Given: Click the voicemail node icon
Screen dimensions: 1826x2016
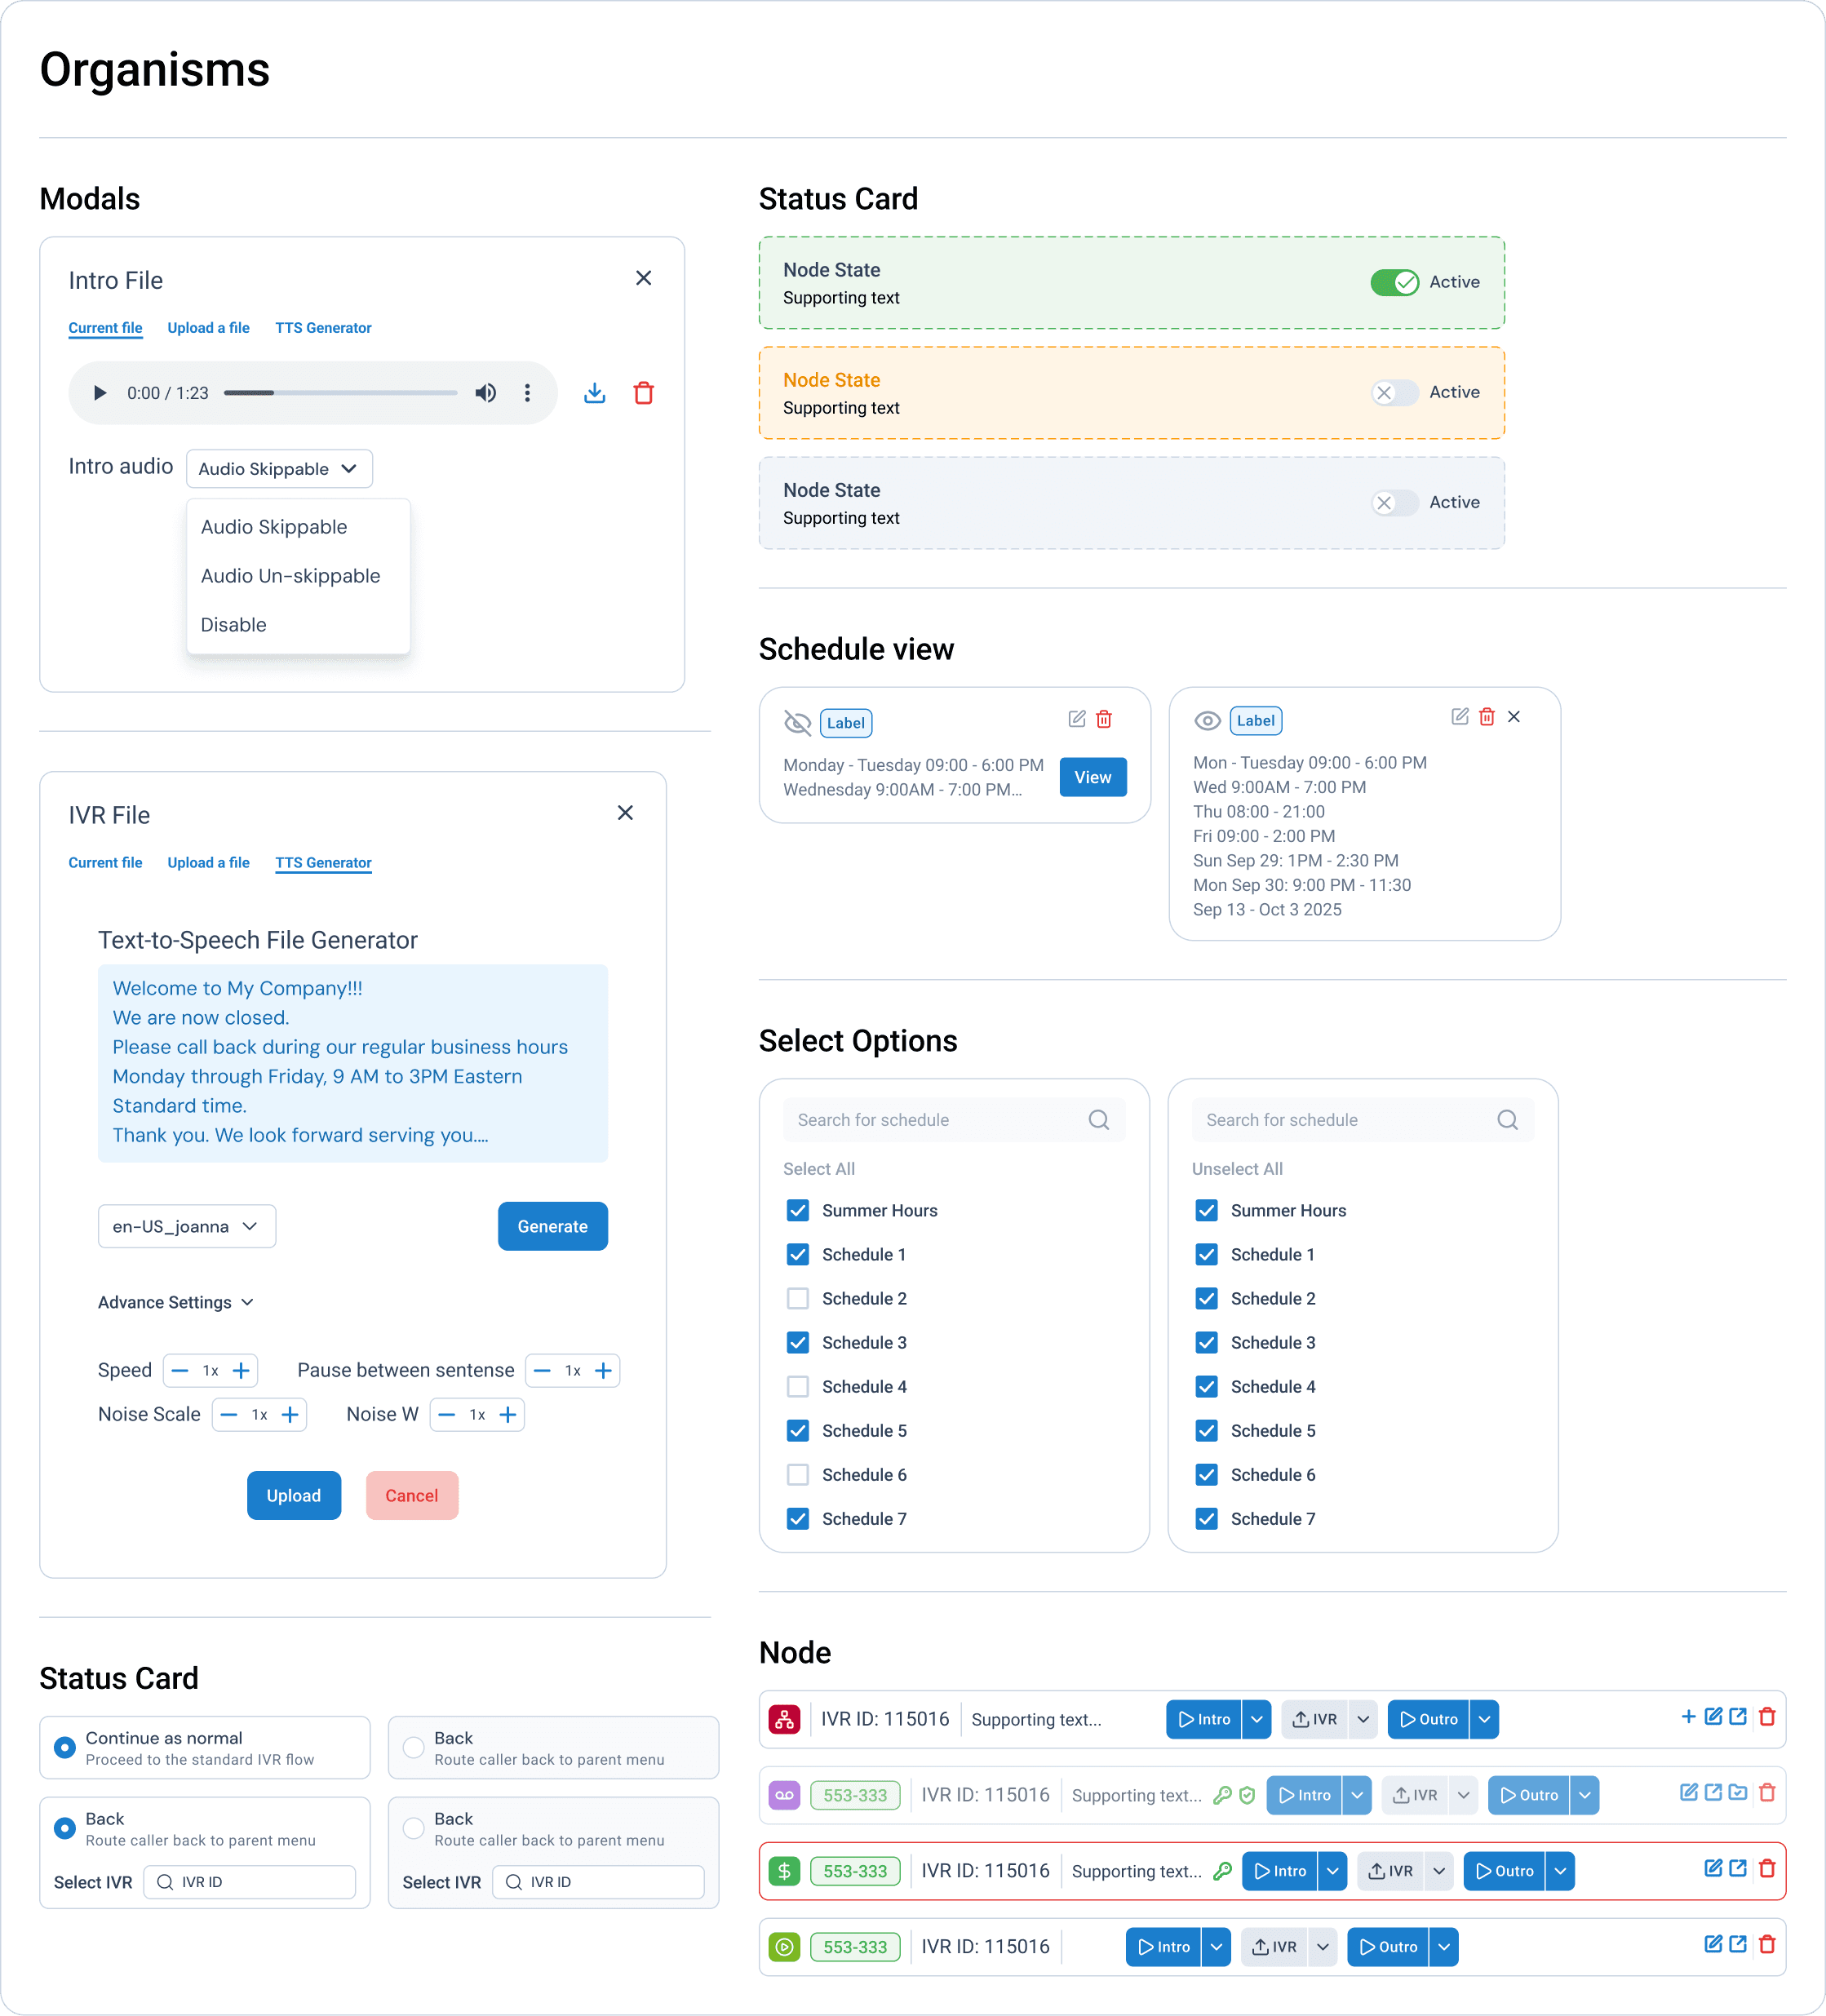Looking at the screenshot, I should pyautogui.click(x=784, y=1795).
